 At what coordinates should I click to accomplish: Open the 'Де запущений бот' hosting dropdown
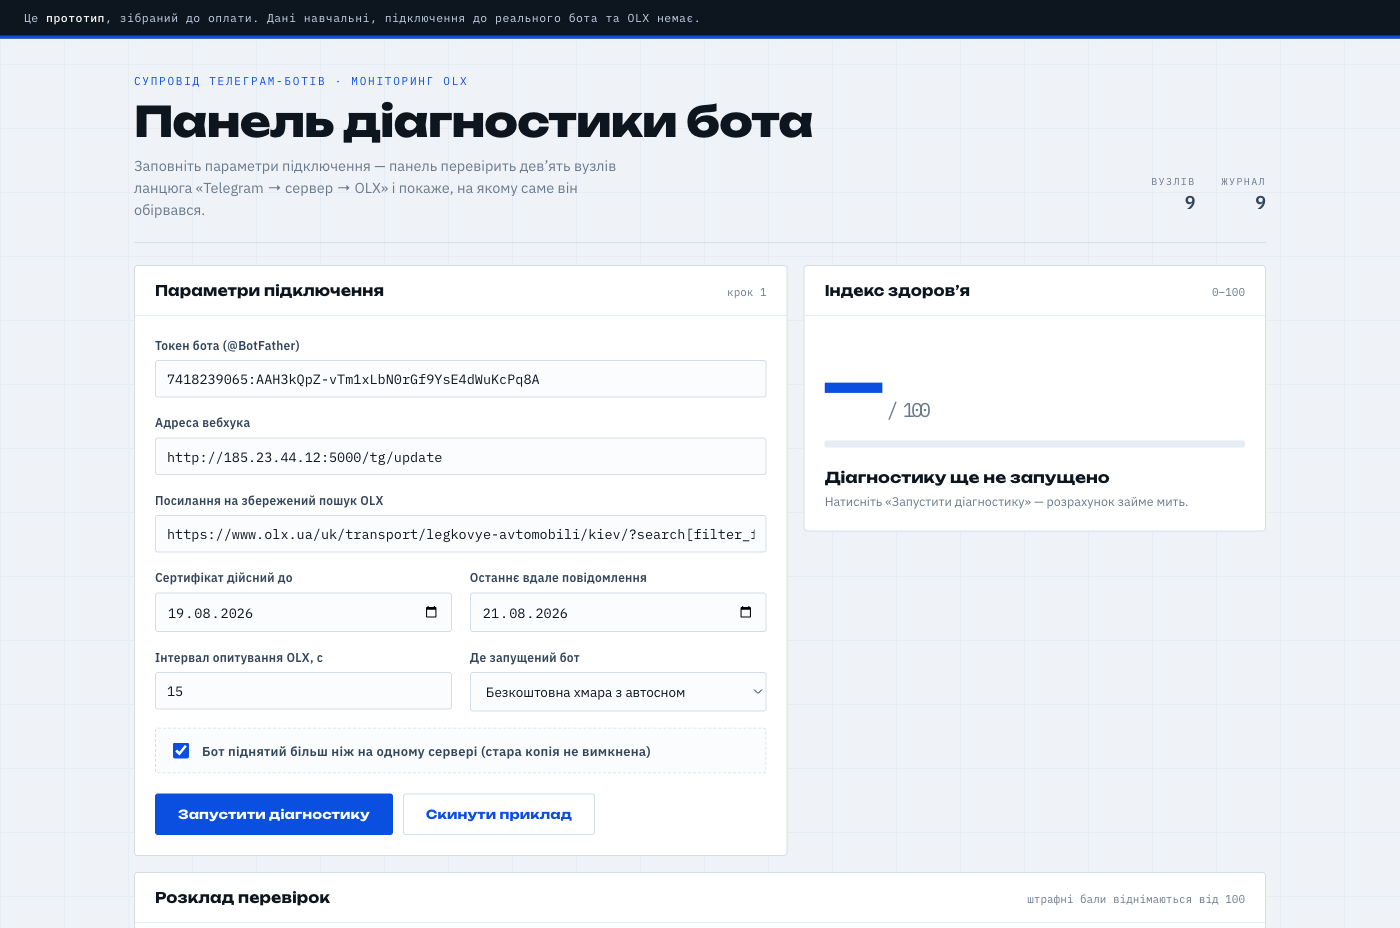(x=618, y=692)
